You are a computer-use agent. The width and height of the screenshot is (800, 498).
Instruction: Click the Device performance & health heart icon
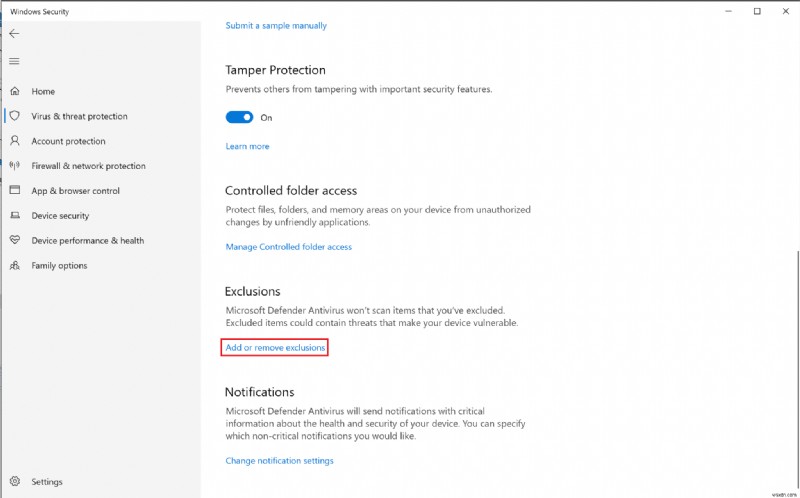[14, 241]
